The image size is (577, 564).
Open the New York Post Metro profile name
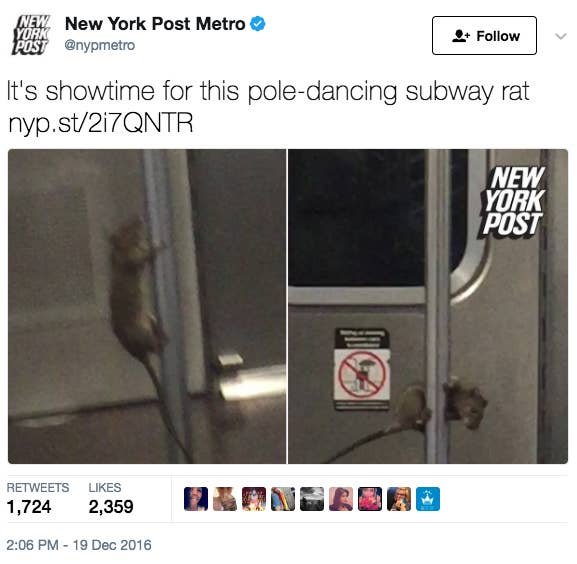pyautogui.click(x=155, y=24)
